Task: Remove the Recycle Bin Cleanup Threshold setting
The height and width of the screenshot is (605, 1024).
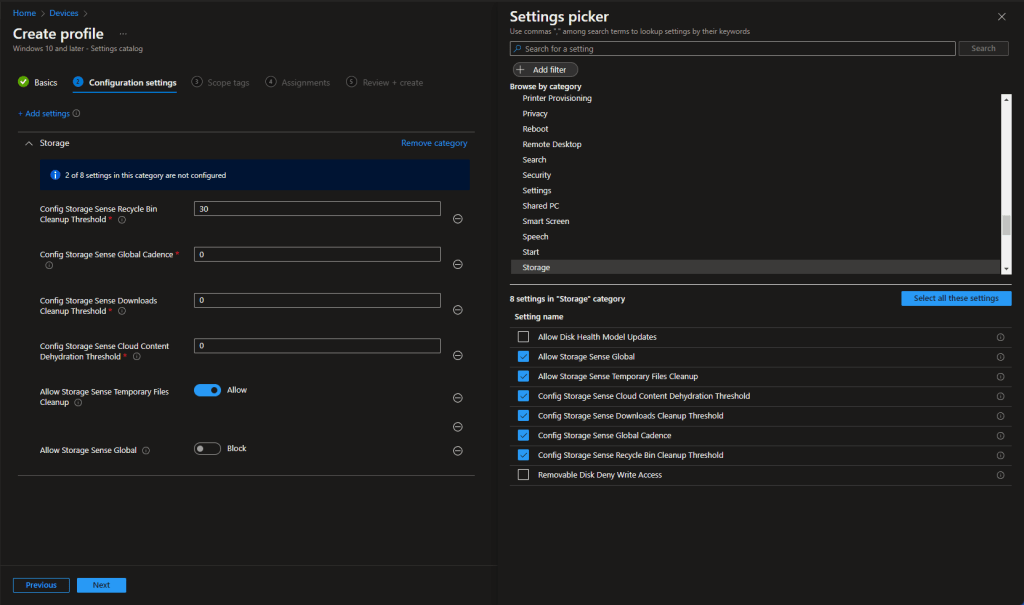Action: tap(457, 219)
